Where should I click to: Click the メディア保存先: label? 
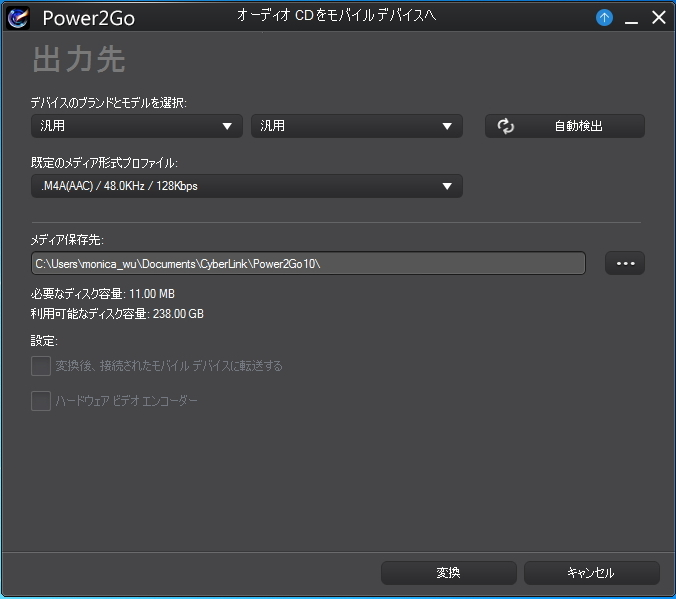[67, 239]
